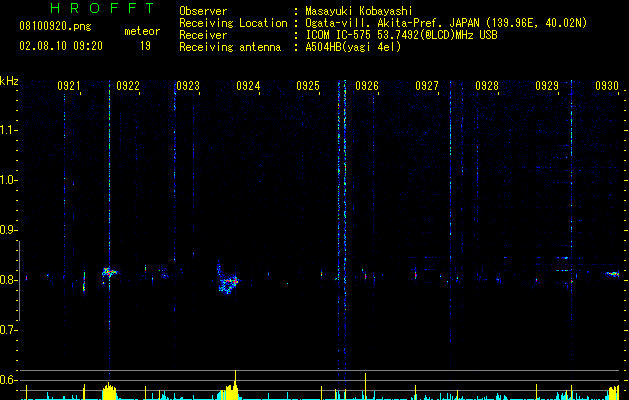This screenshot has height=400, width=629.
Task: Click the 0925 time marker
Action: (308, 86)
